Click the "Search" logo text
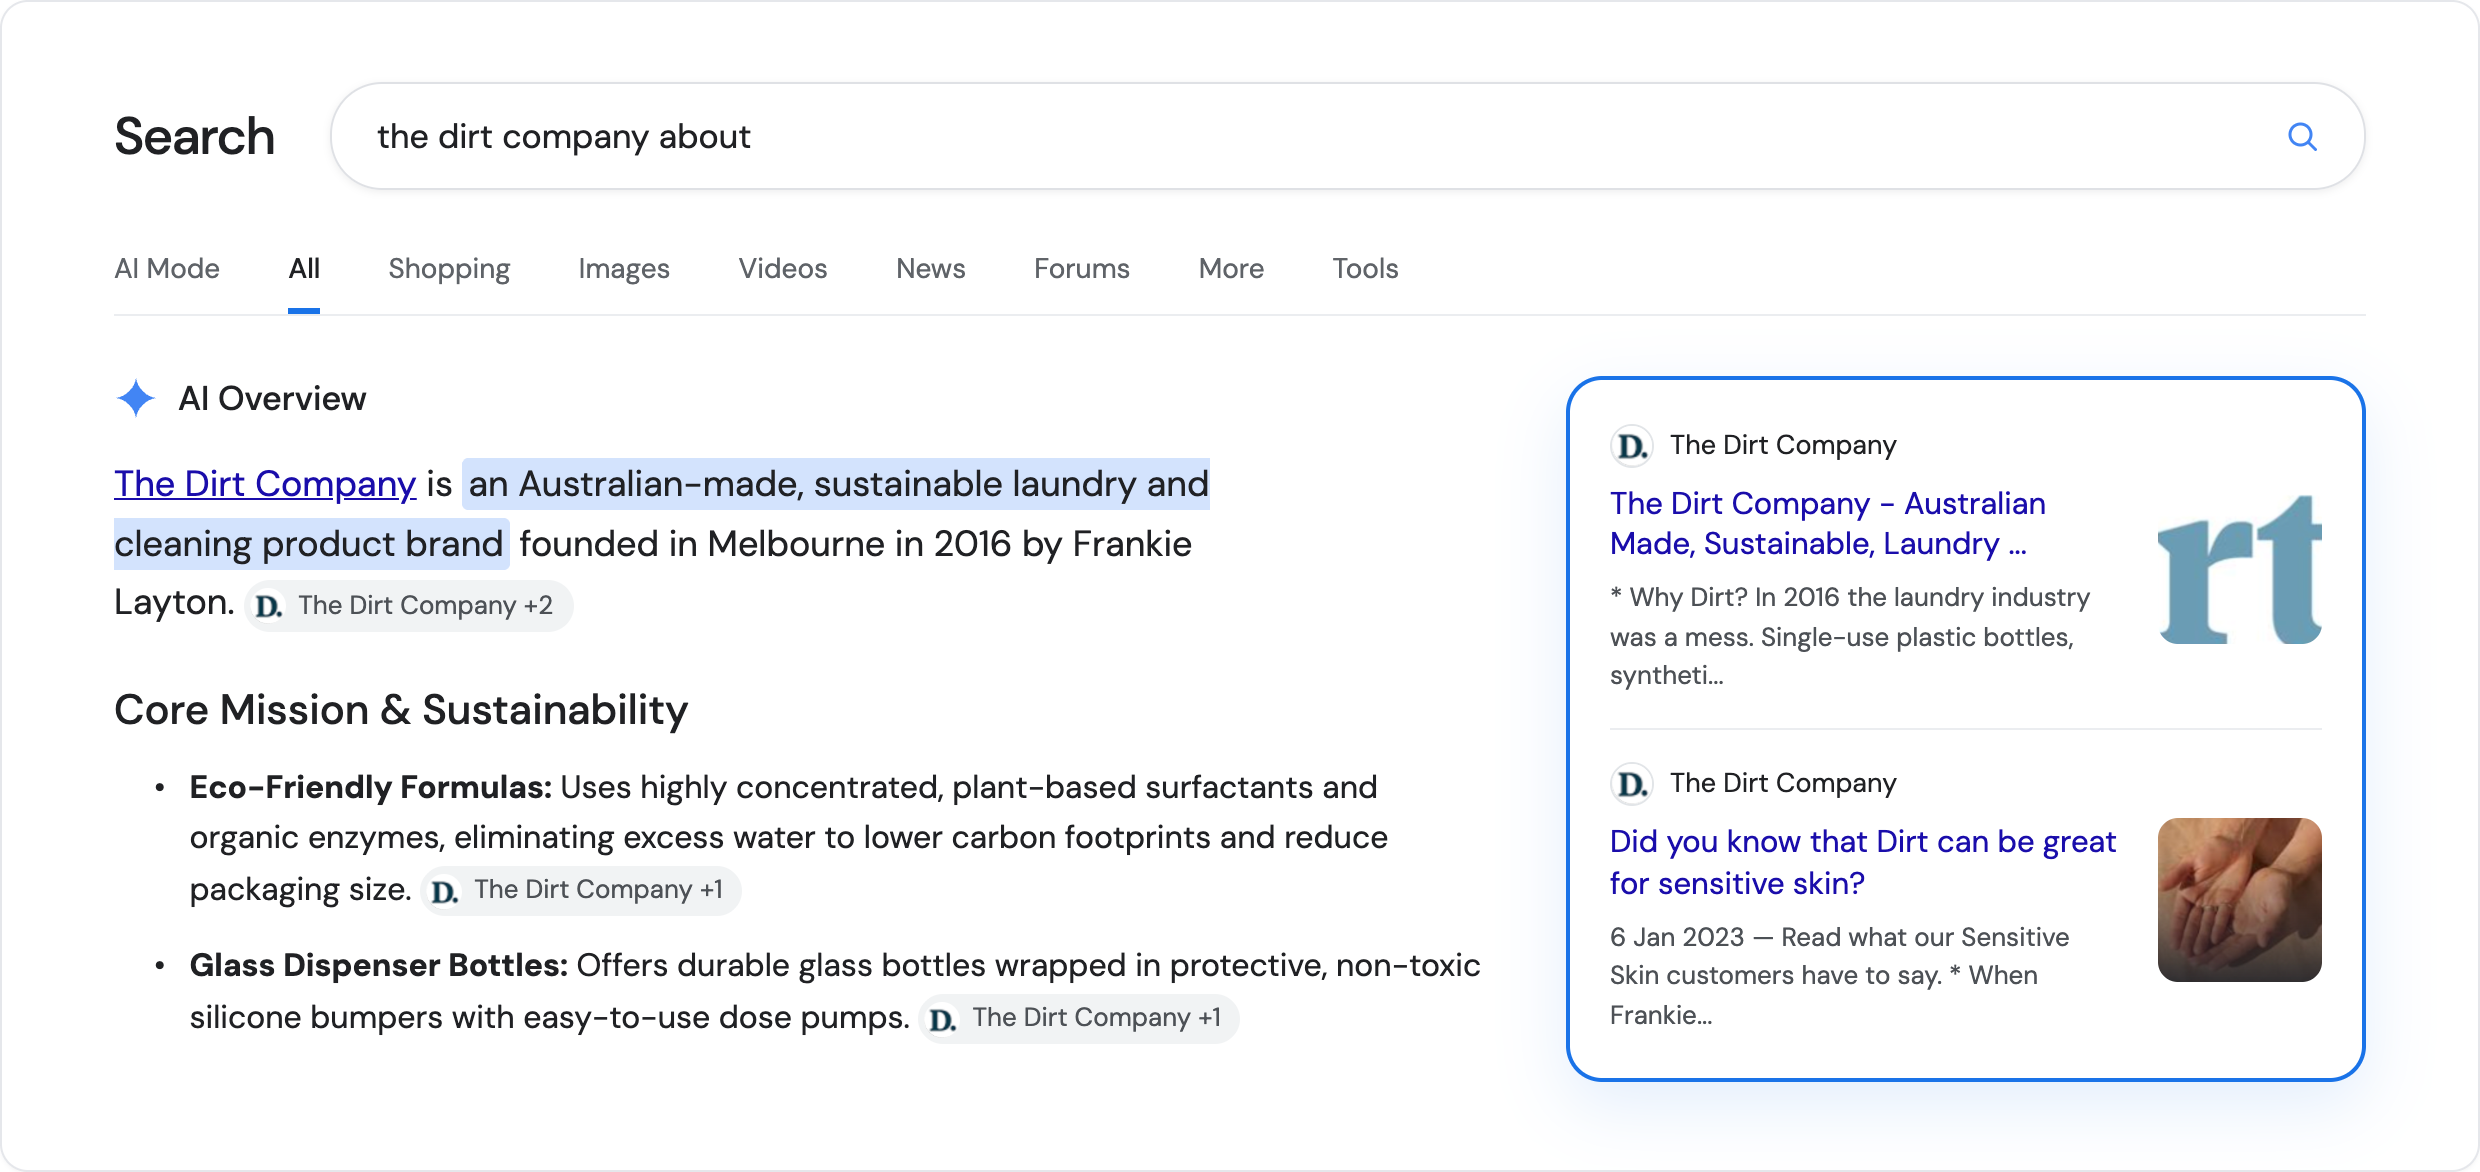The image size is (2480, 1172). pyautogui.click(x=195, y=136)
